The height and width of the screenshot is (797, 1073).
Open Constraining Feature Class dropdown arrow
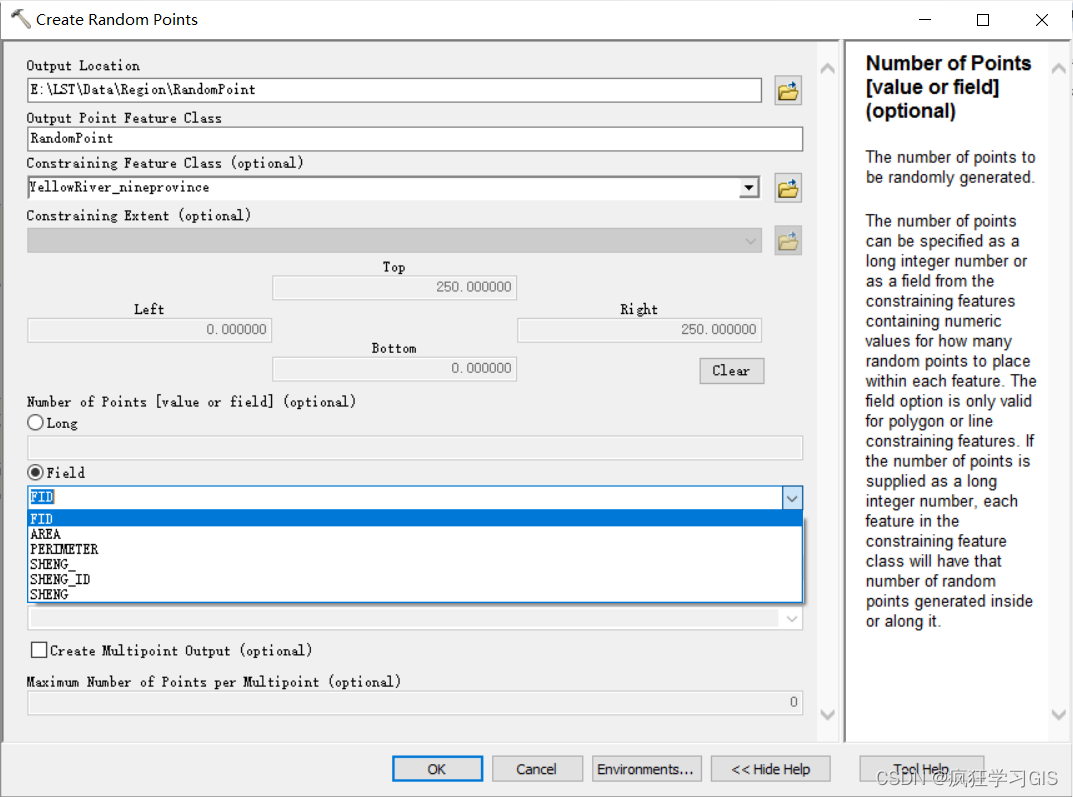tap(749, 187)
